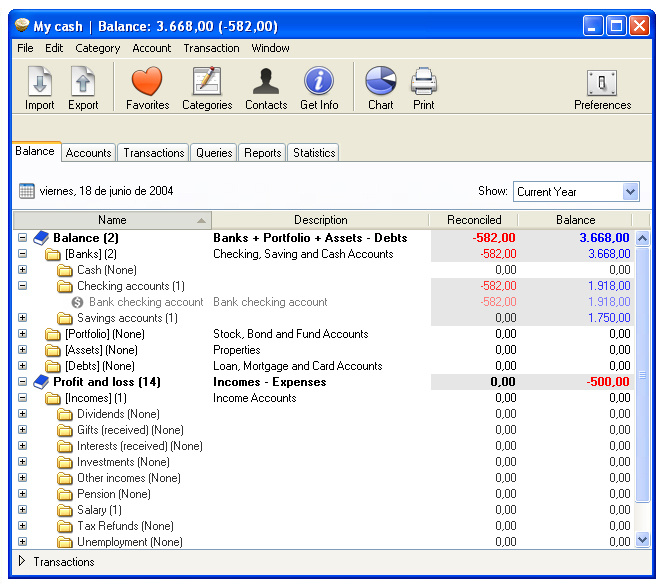Expand the Transactions panel disclosure triangle

(22, 562)
